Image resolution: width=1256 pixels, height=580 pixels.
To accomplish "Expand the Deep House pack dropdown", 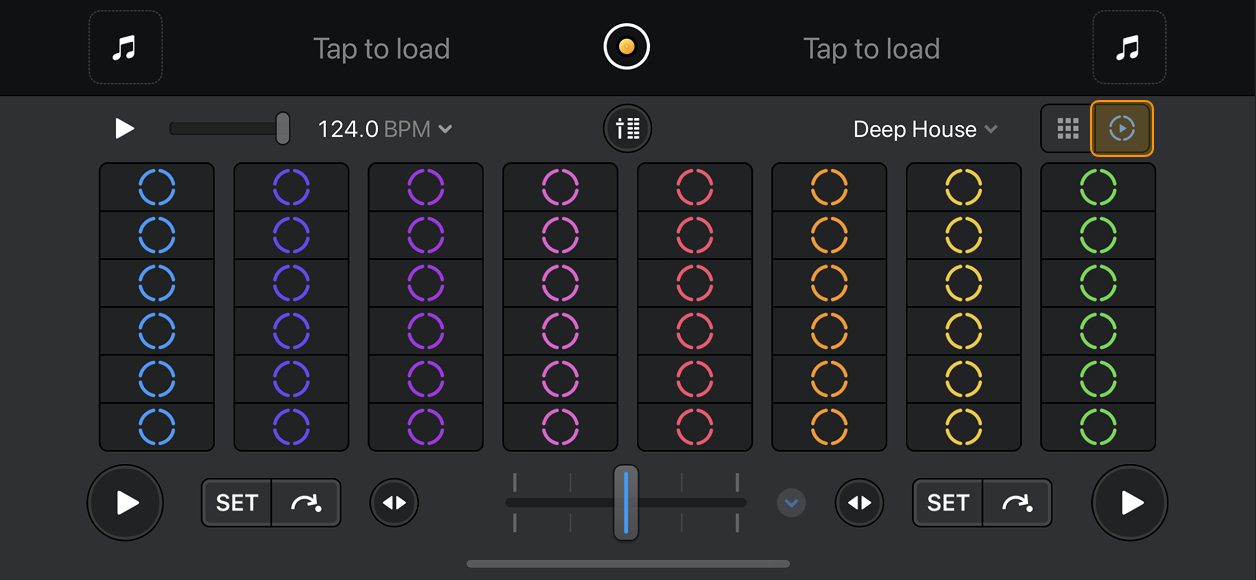I will pyautogui.click(x=925, y=129).
